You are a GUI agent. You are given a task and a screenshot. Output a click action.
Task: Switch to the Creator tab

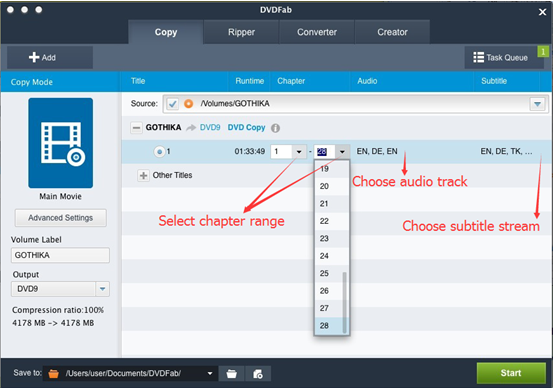392,32
